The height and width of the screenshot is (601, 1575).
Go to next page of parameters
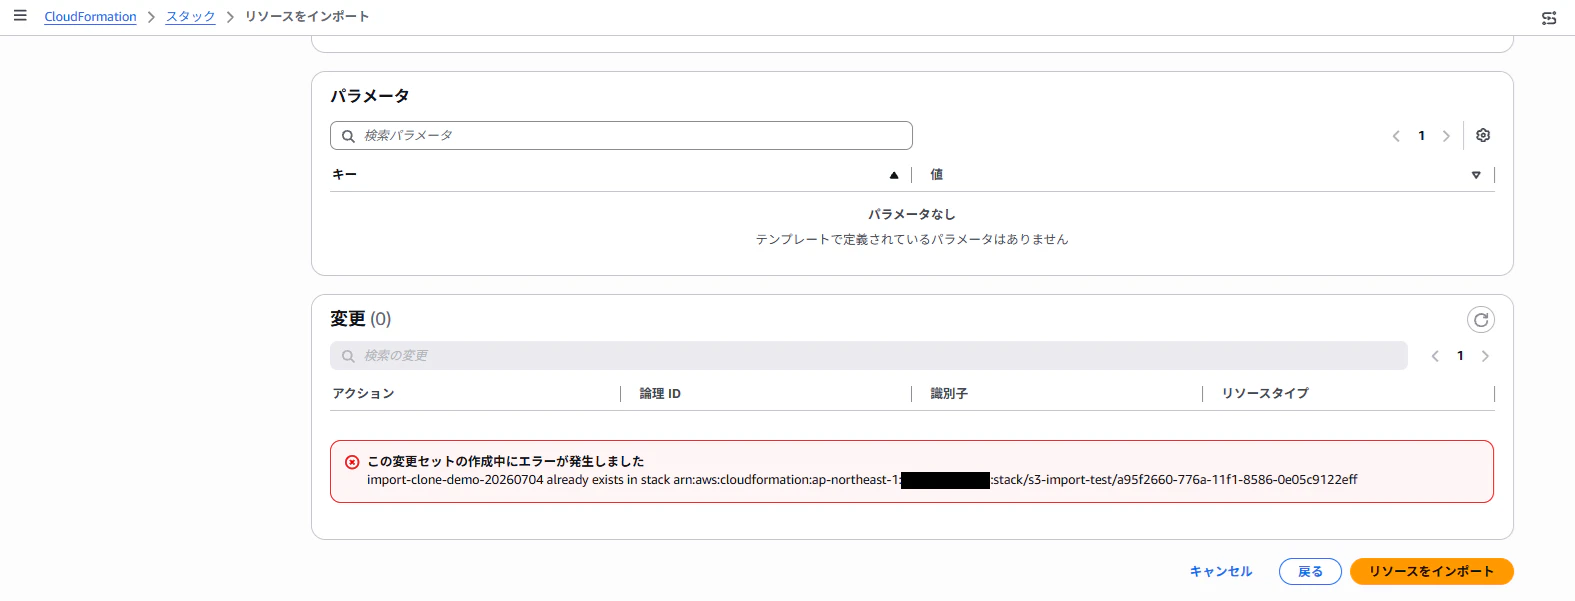coord(1446,136)
